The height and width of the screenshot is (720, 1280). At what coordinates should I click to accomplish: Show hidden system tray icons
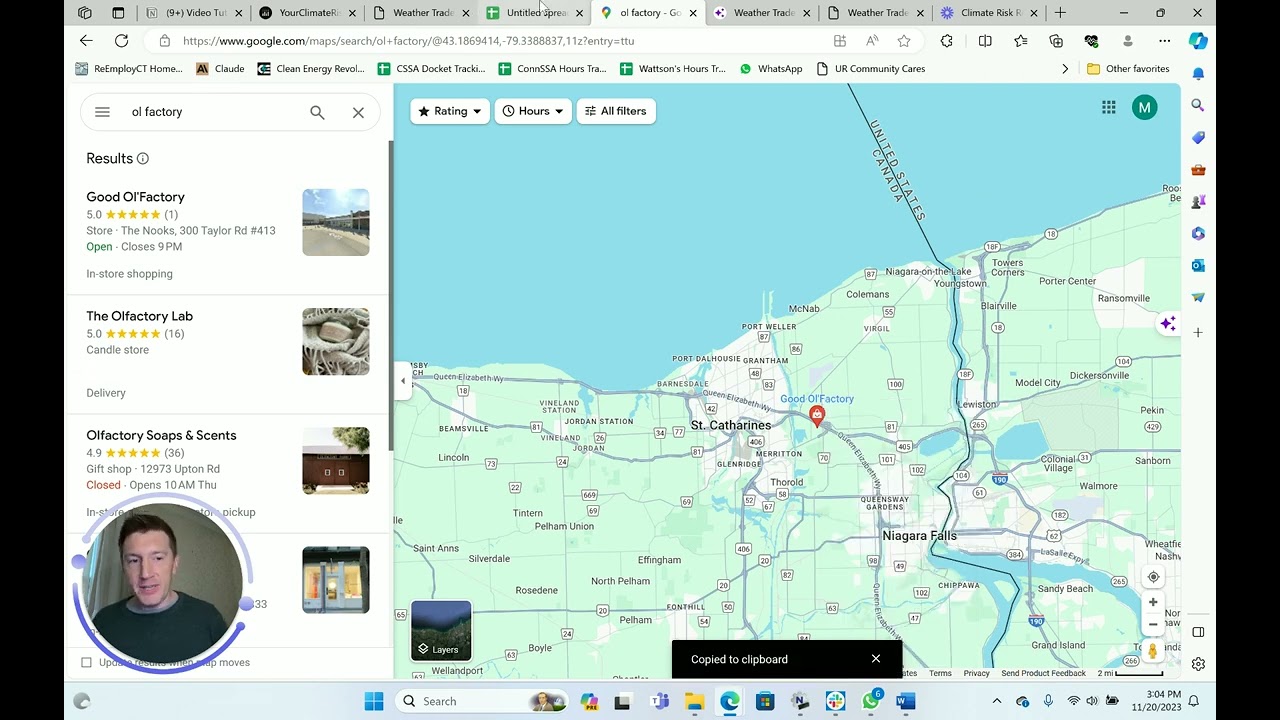point(997,701)
